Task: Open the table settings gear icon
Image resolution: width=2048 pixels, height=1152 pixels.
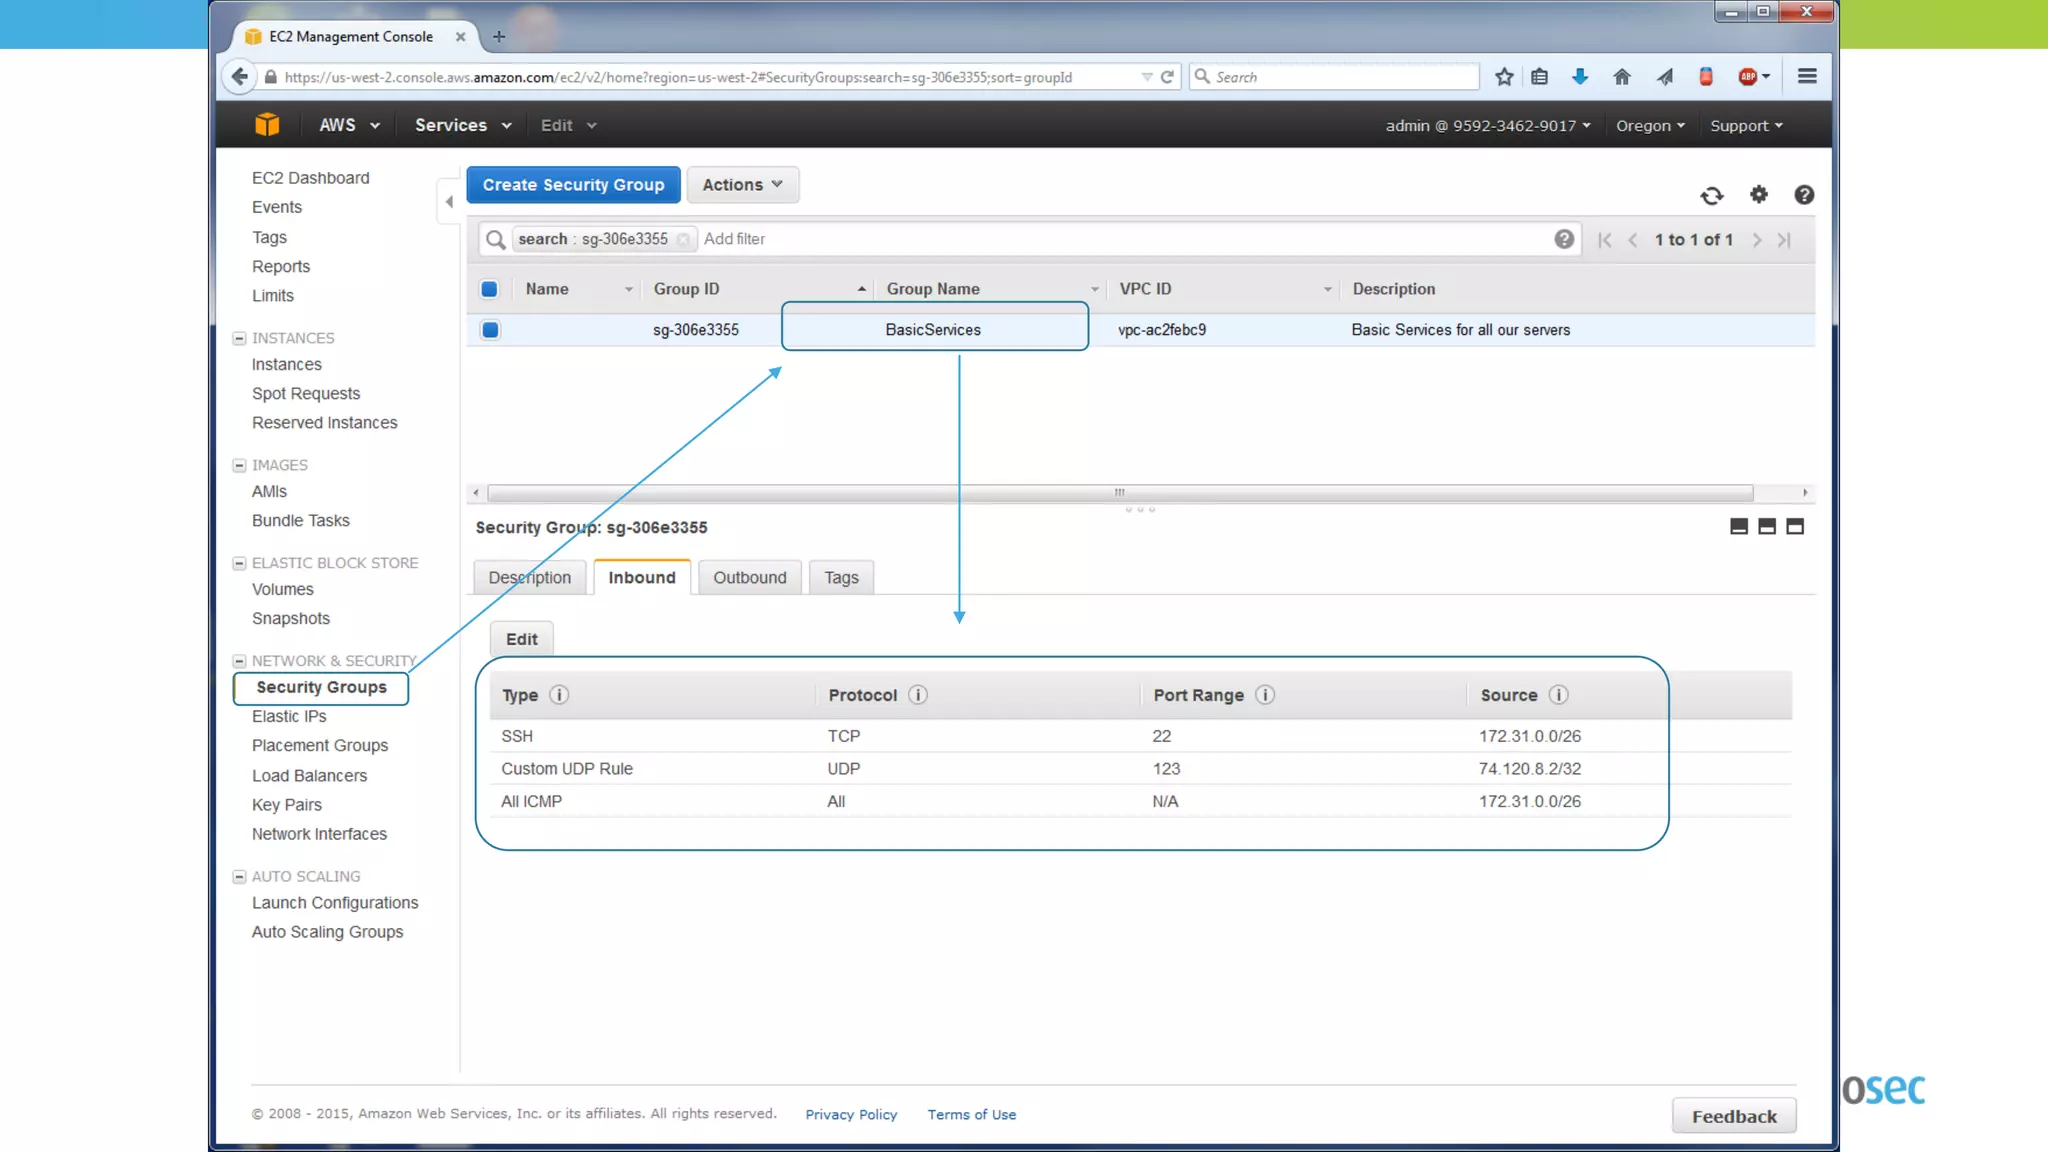Action: click(1758, 195)
